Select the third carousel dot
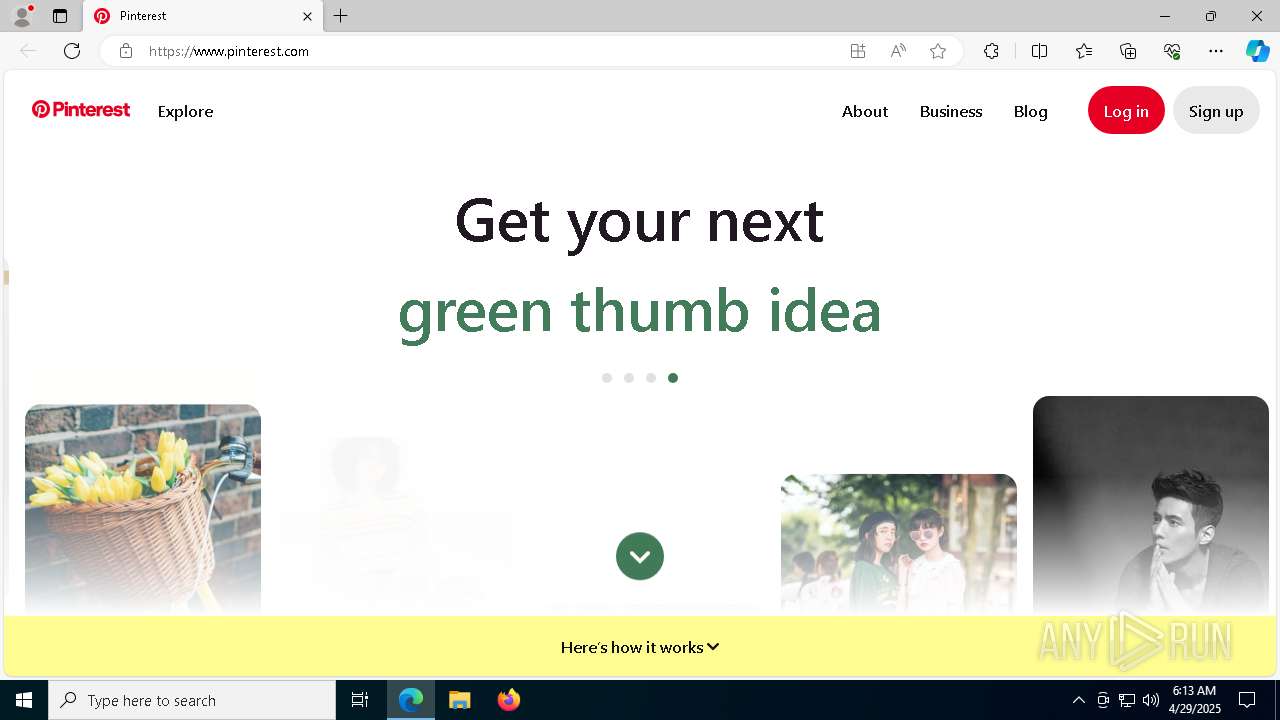This screenshot has height=720, width=1280. tap(651, 378)
